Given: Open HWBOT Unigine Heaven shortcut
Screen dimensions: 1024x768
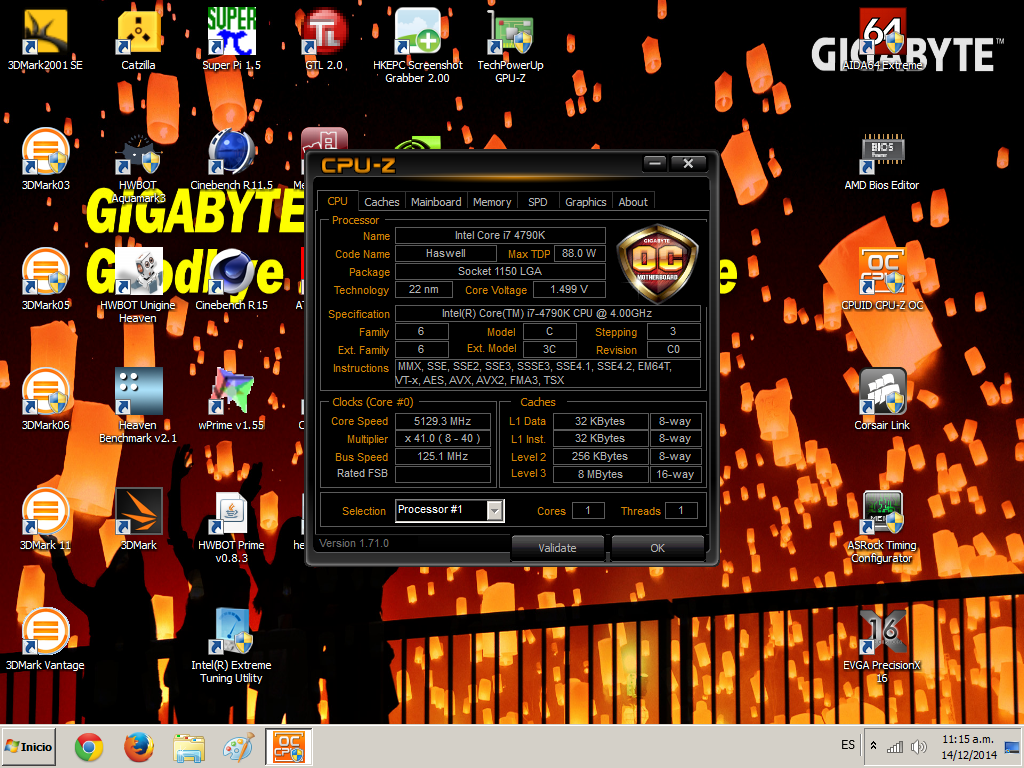Looking at the screenshot, I should coord(138,286).
